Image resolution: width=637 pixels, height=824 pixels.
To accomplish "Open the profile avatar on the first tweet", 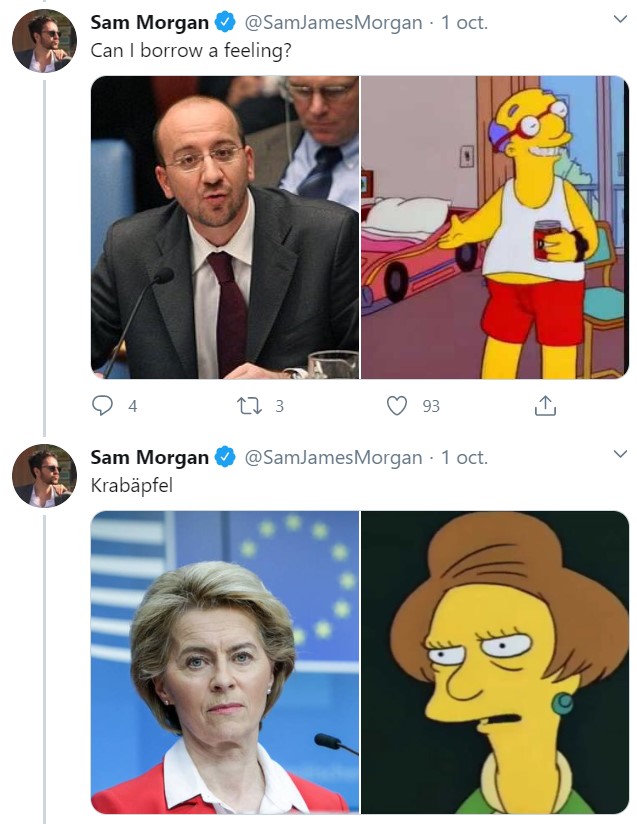I will click(44, 41).
